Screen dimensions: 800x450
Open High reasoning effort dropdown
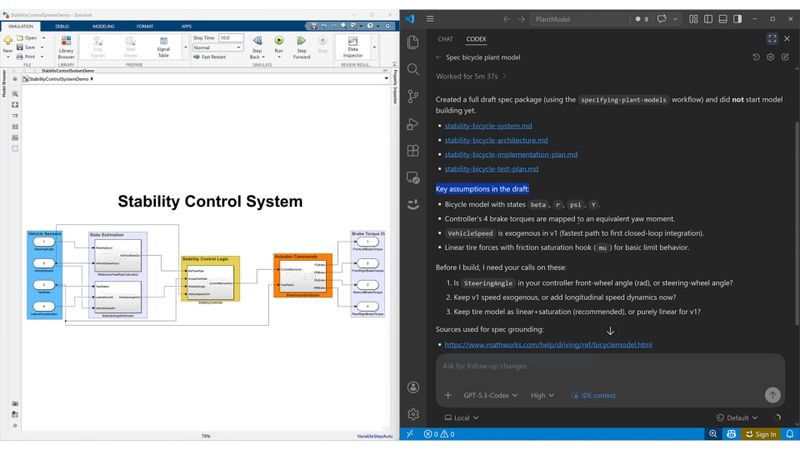(x=542, y=395)
